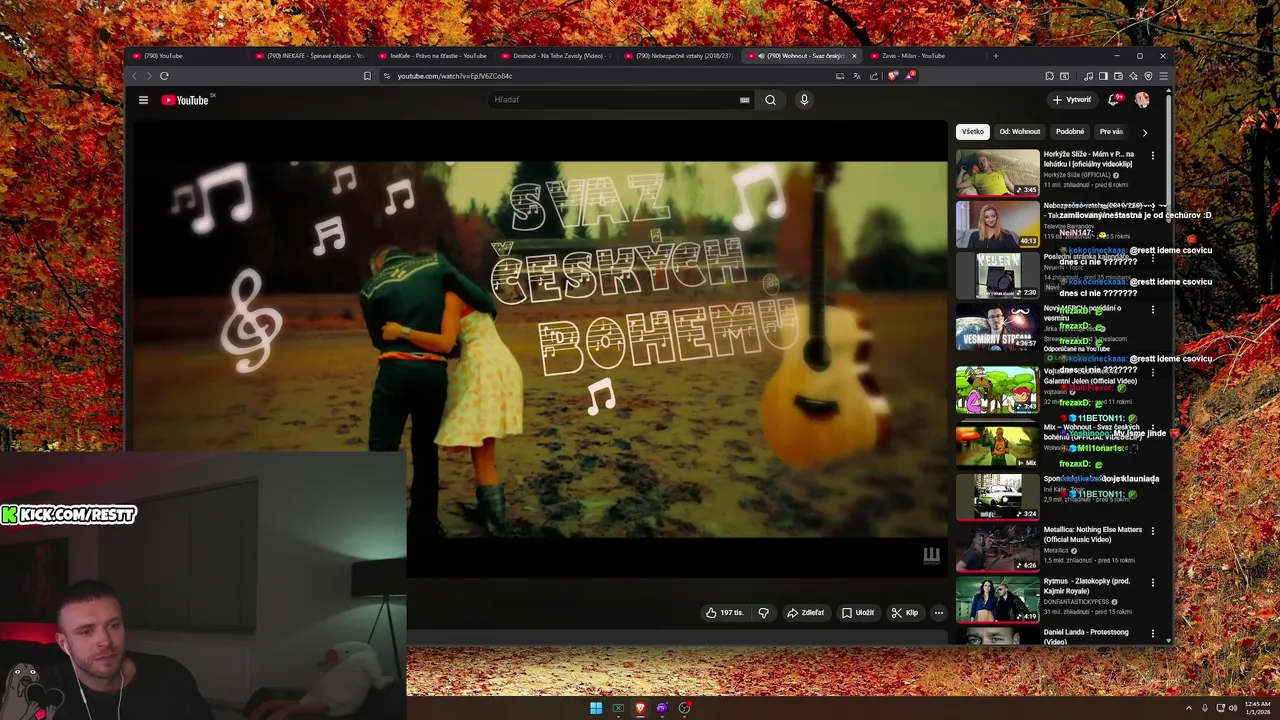Image resolution: width=1280 pixels, height=720 pixels.
Task: Open the account avatar menu
Action: (x=1142, y=100)
